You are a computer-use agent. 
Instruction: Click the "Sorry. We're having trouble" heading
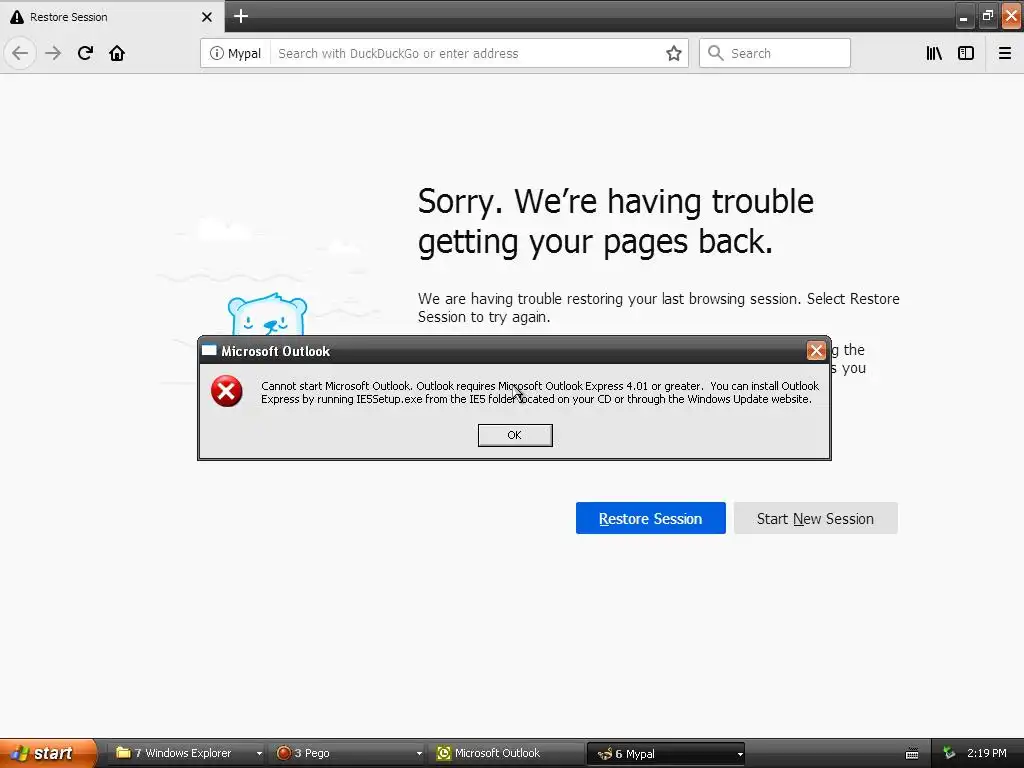coord(616,221)
